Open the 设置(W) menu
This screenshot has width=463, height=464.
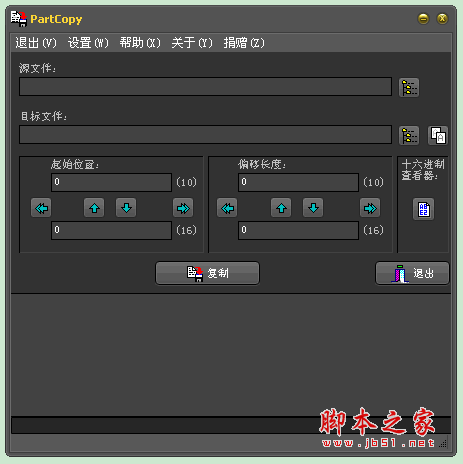(88, 43)
